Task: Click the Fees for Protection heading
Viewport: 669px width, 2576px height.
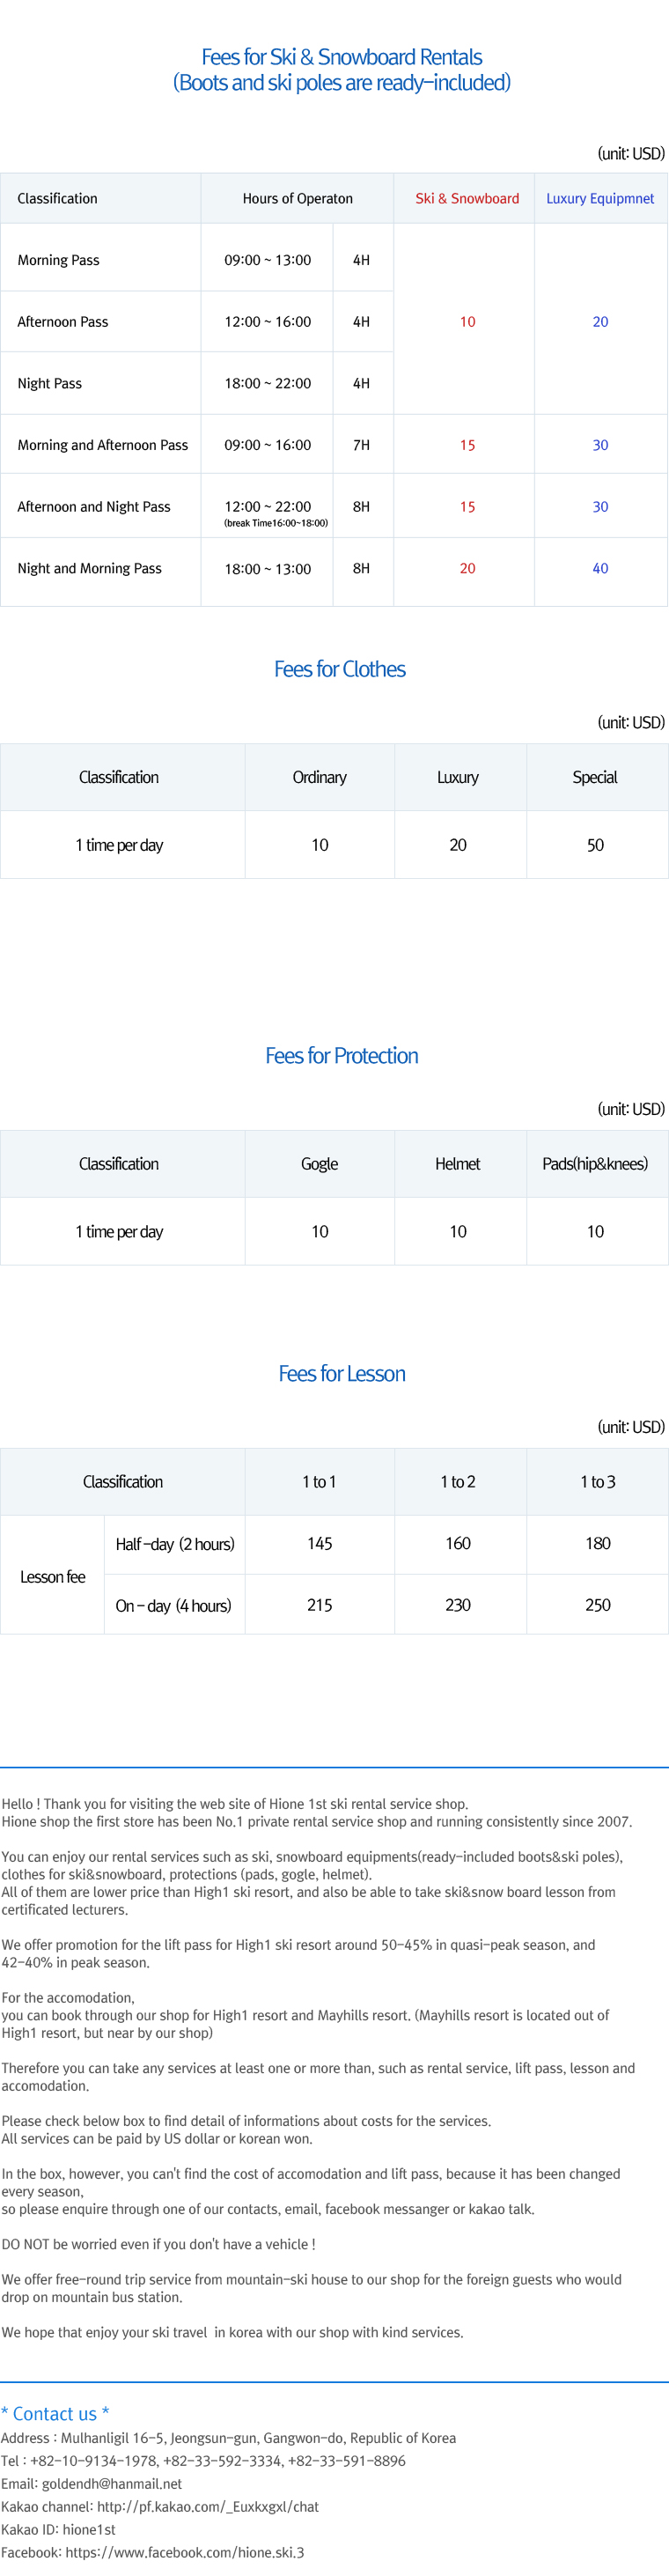Action: pyautogui.click(x=342, y=1055)
